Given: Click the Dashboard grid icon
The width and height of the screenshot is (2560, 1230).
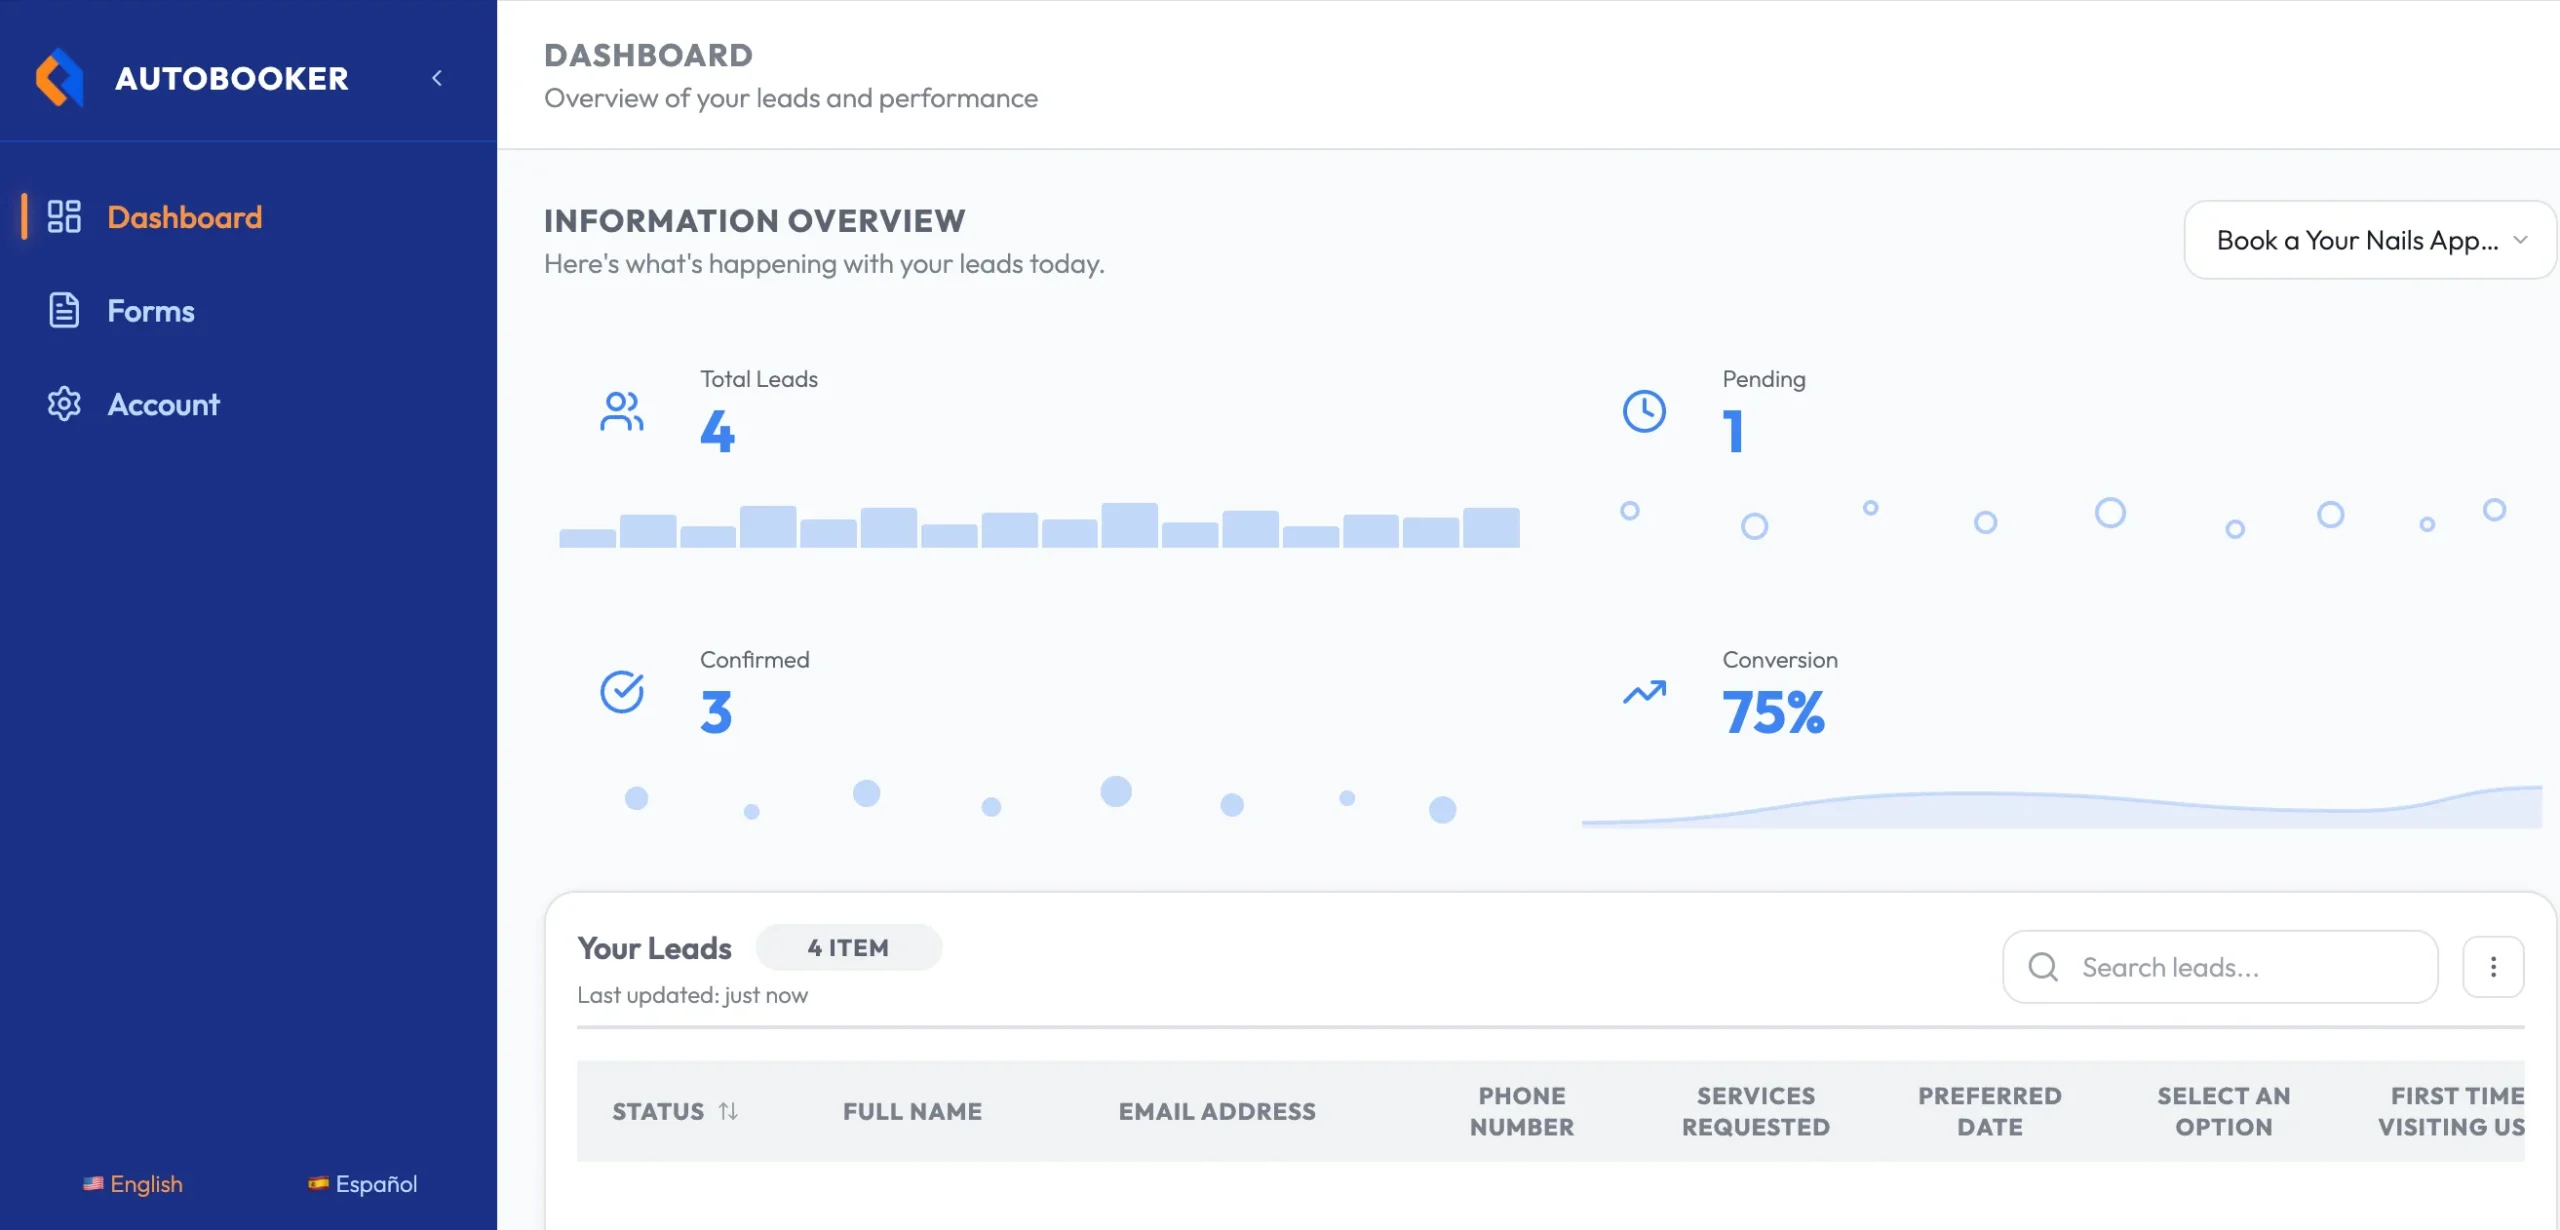Looking at the screenshot, I should tap(64, 217).
